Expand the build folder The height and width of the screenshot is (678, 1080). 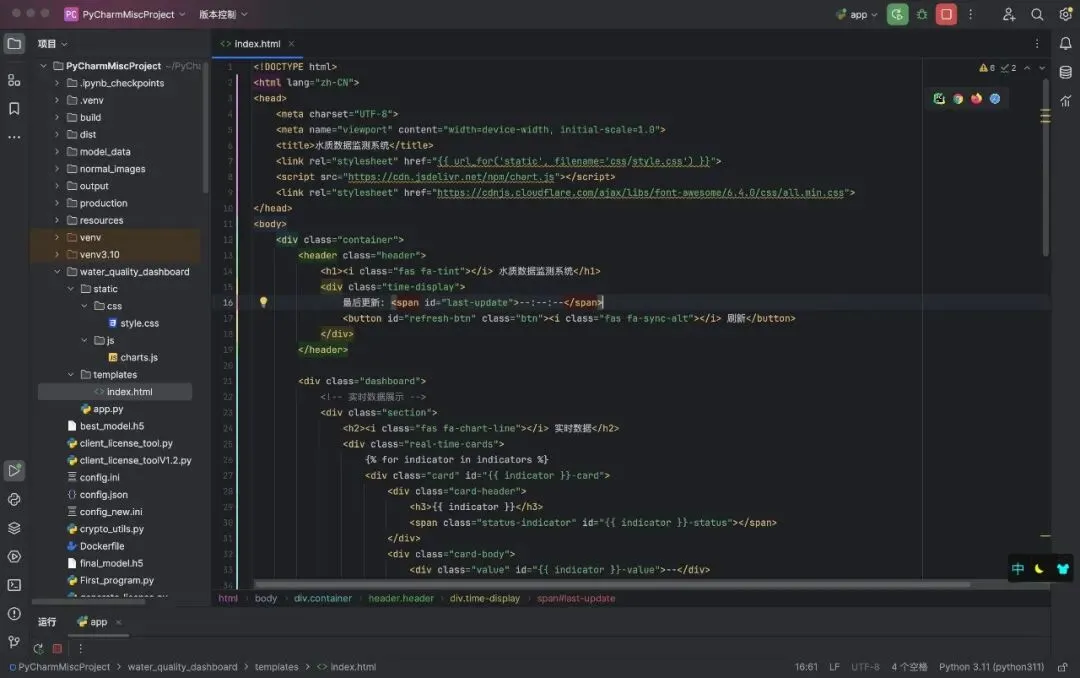pos(57,118)
